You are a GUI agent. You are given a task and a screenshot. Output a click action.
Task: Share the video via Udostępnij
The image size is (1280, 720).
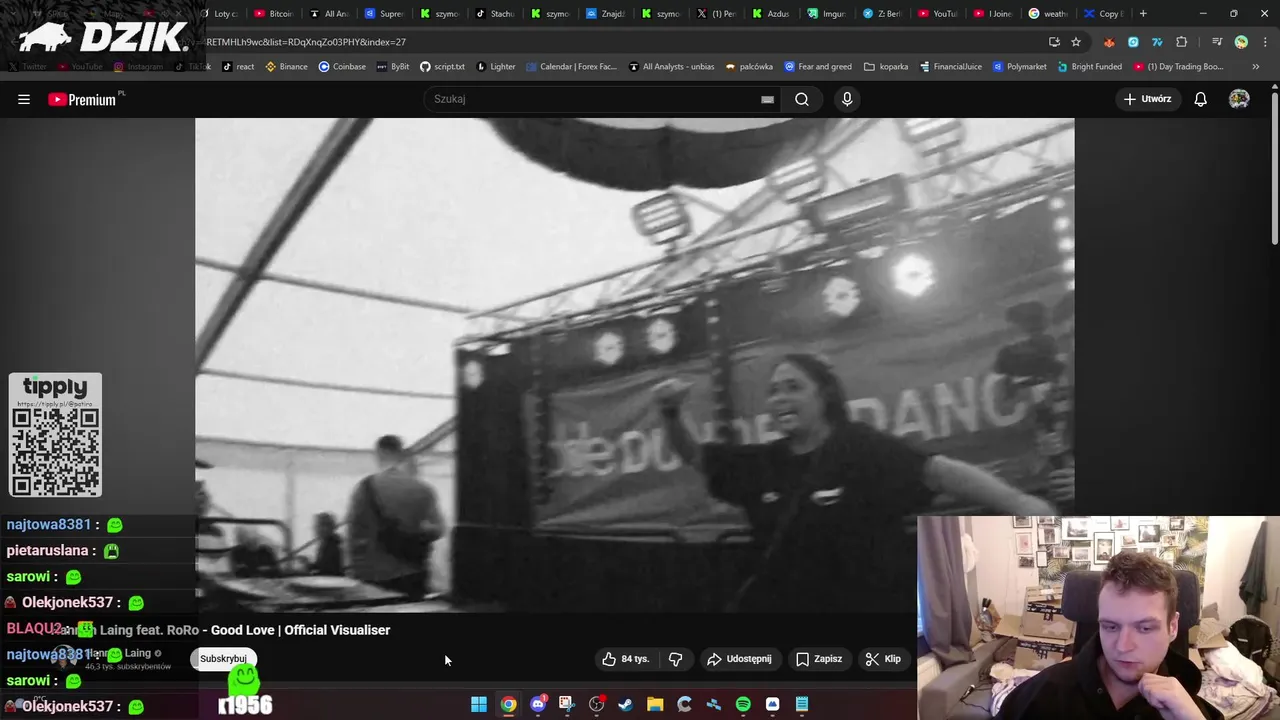point(739,659)
